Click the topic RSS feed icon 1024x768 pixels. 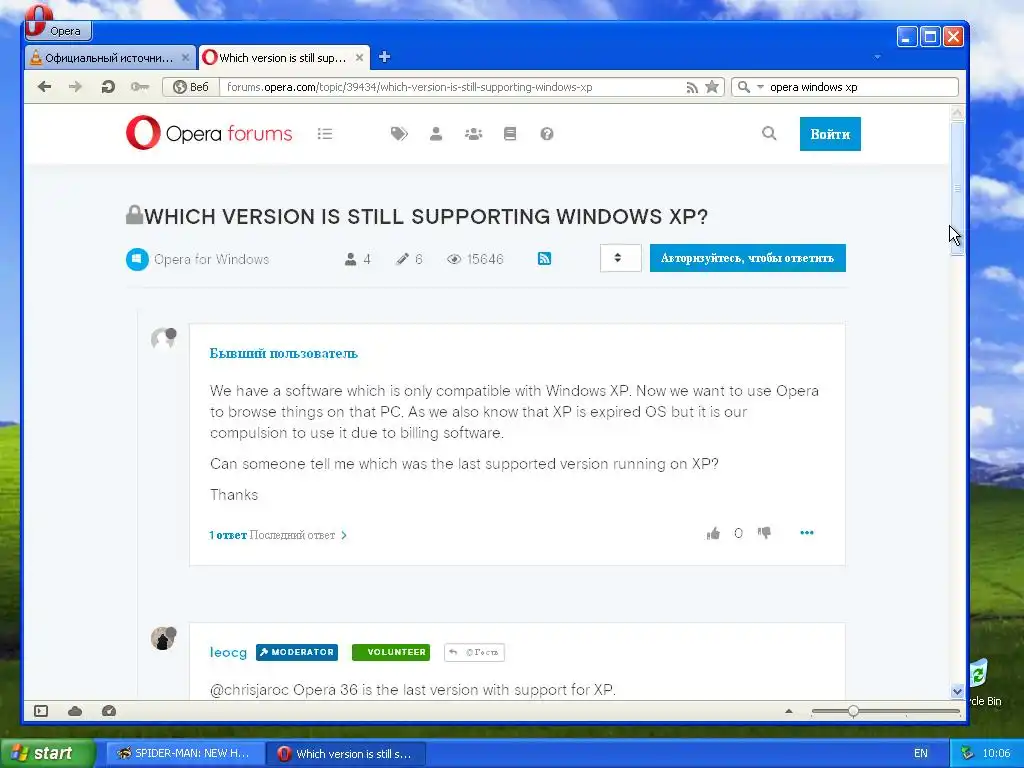pos(544,259)
